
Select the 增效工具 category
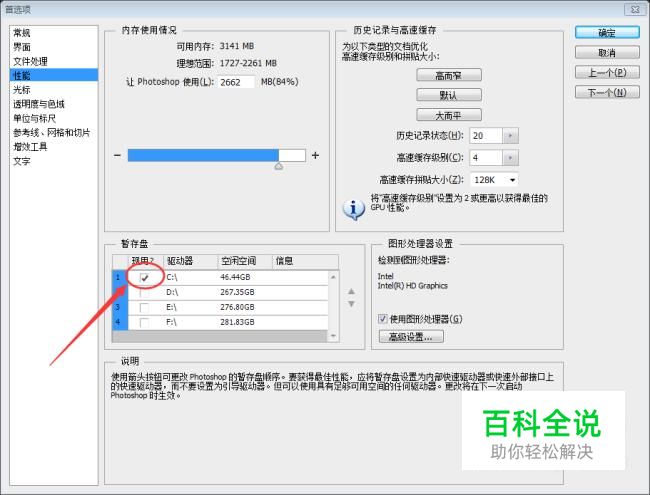[x=30, y=147]
